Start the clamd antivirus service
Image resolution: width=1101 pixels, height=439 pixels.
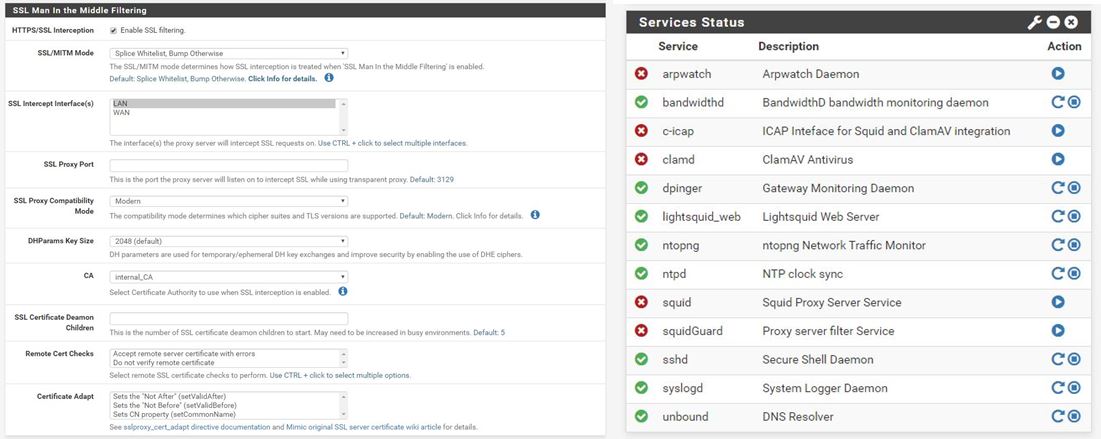[x=1058, y=159]
